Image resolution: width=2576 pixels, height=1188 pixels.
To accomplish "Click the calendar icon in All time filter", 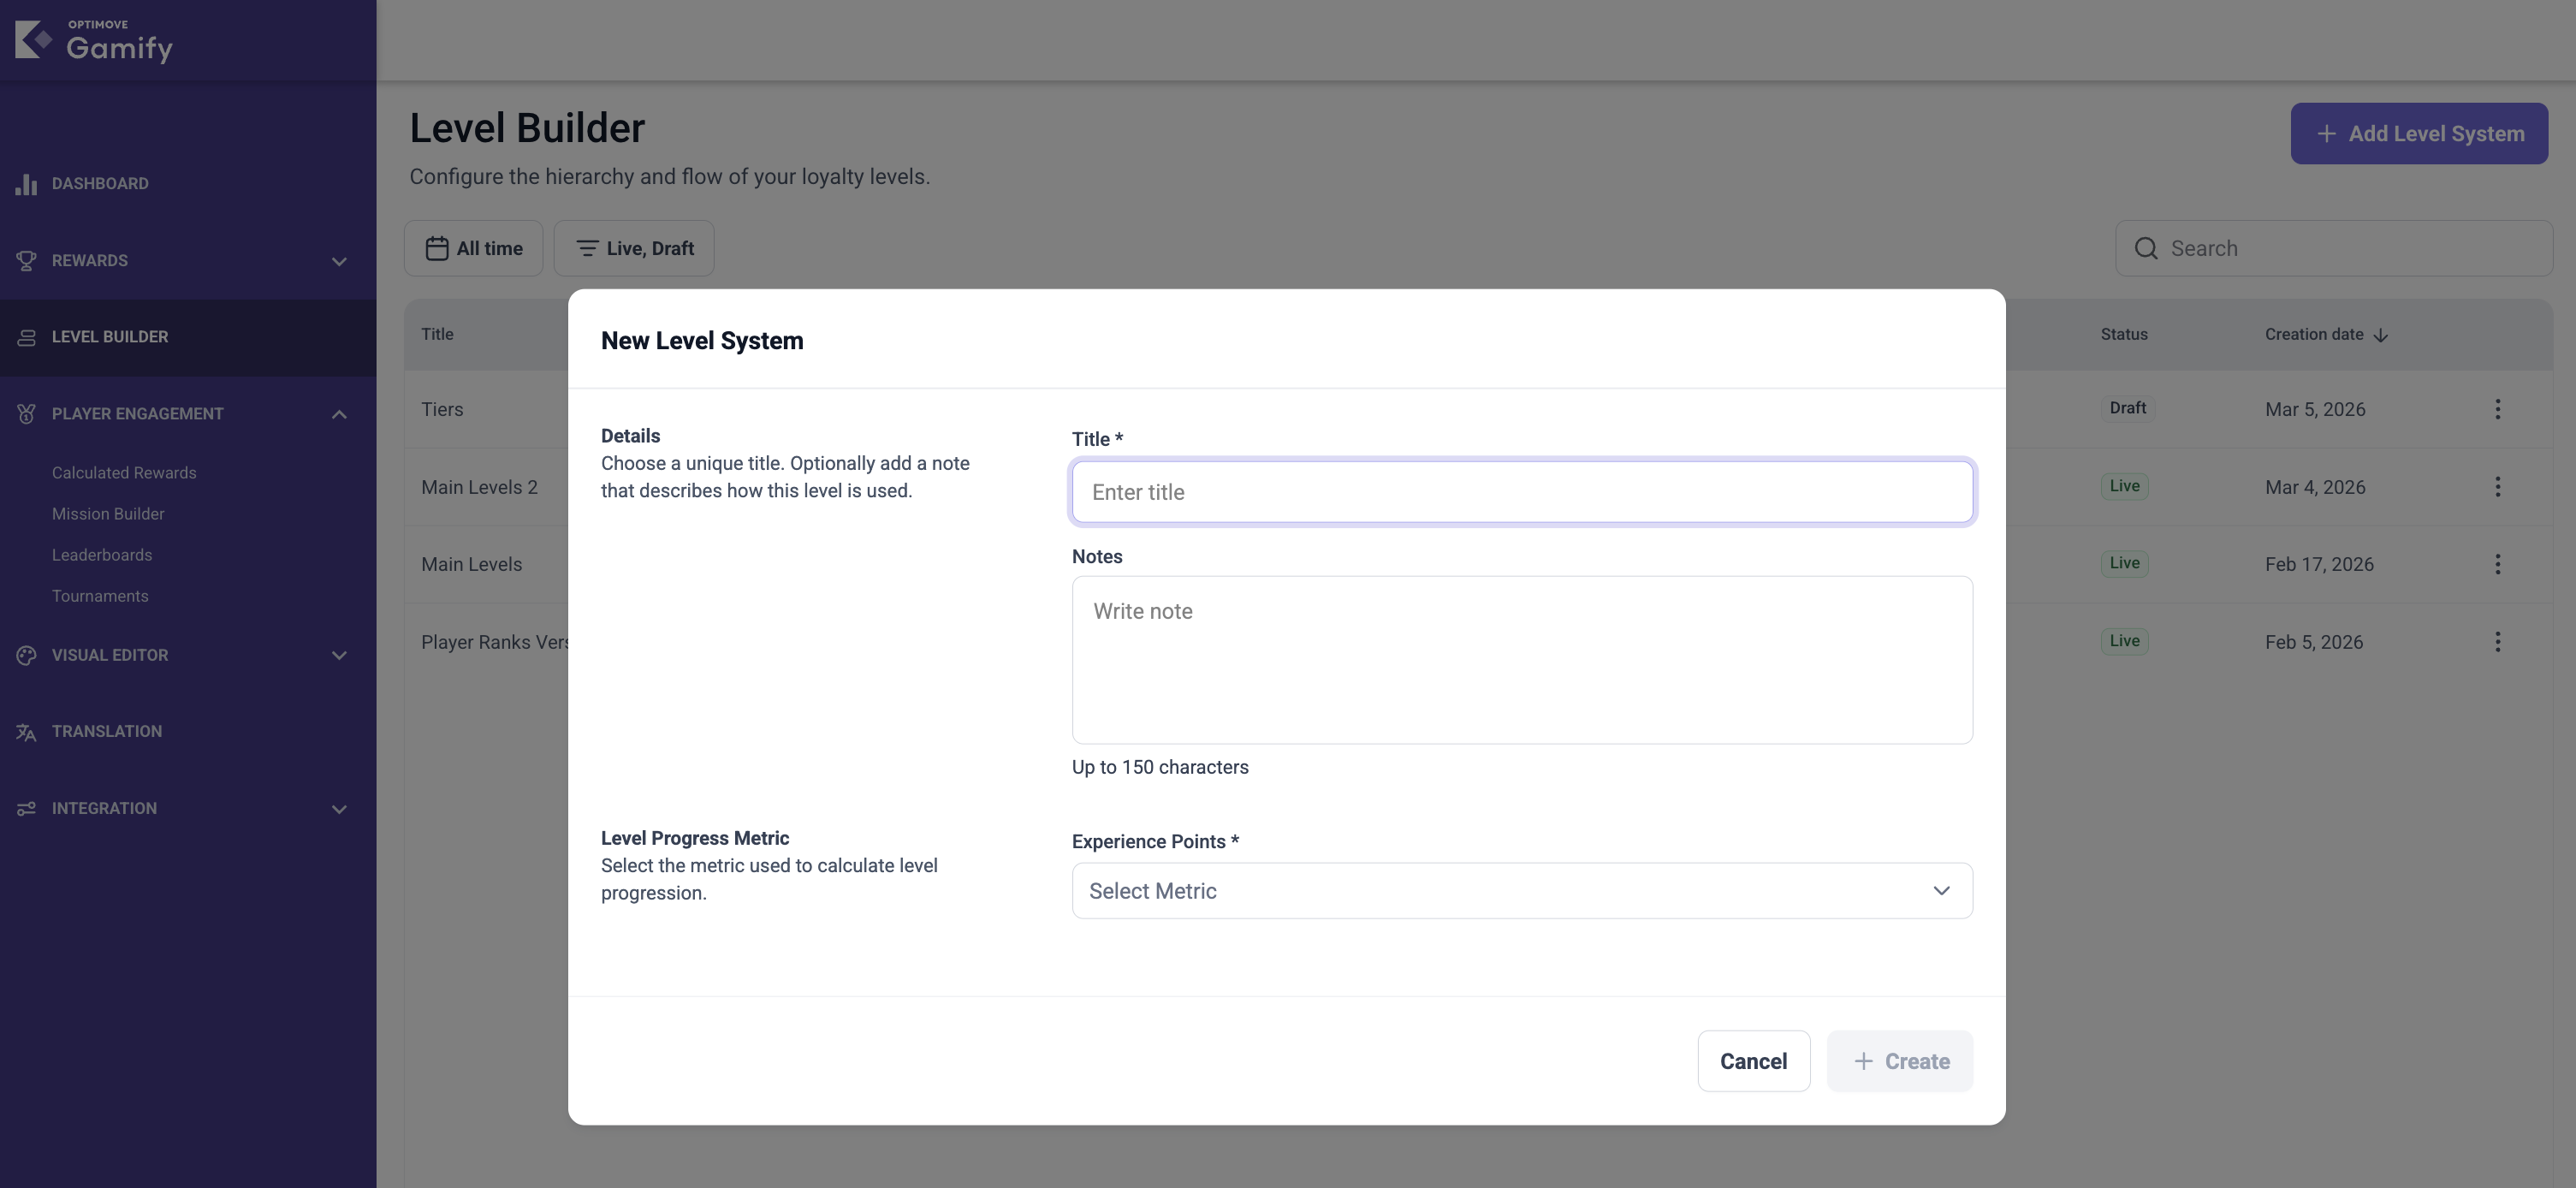I will (x=437, y=248).
